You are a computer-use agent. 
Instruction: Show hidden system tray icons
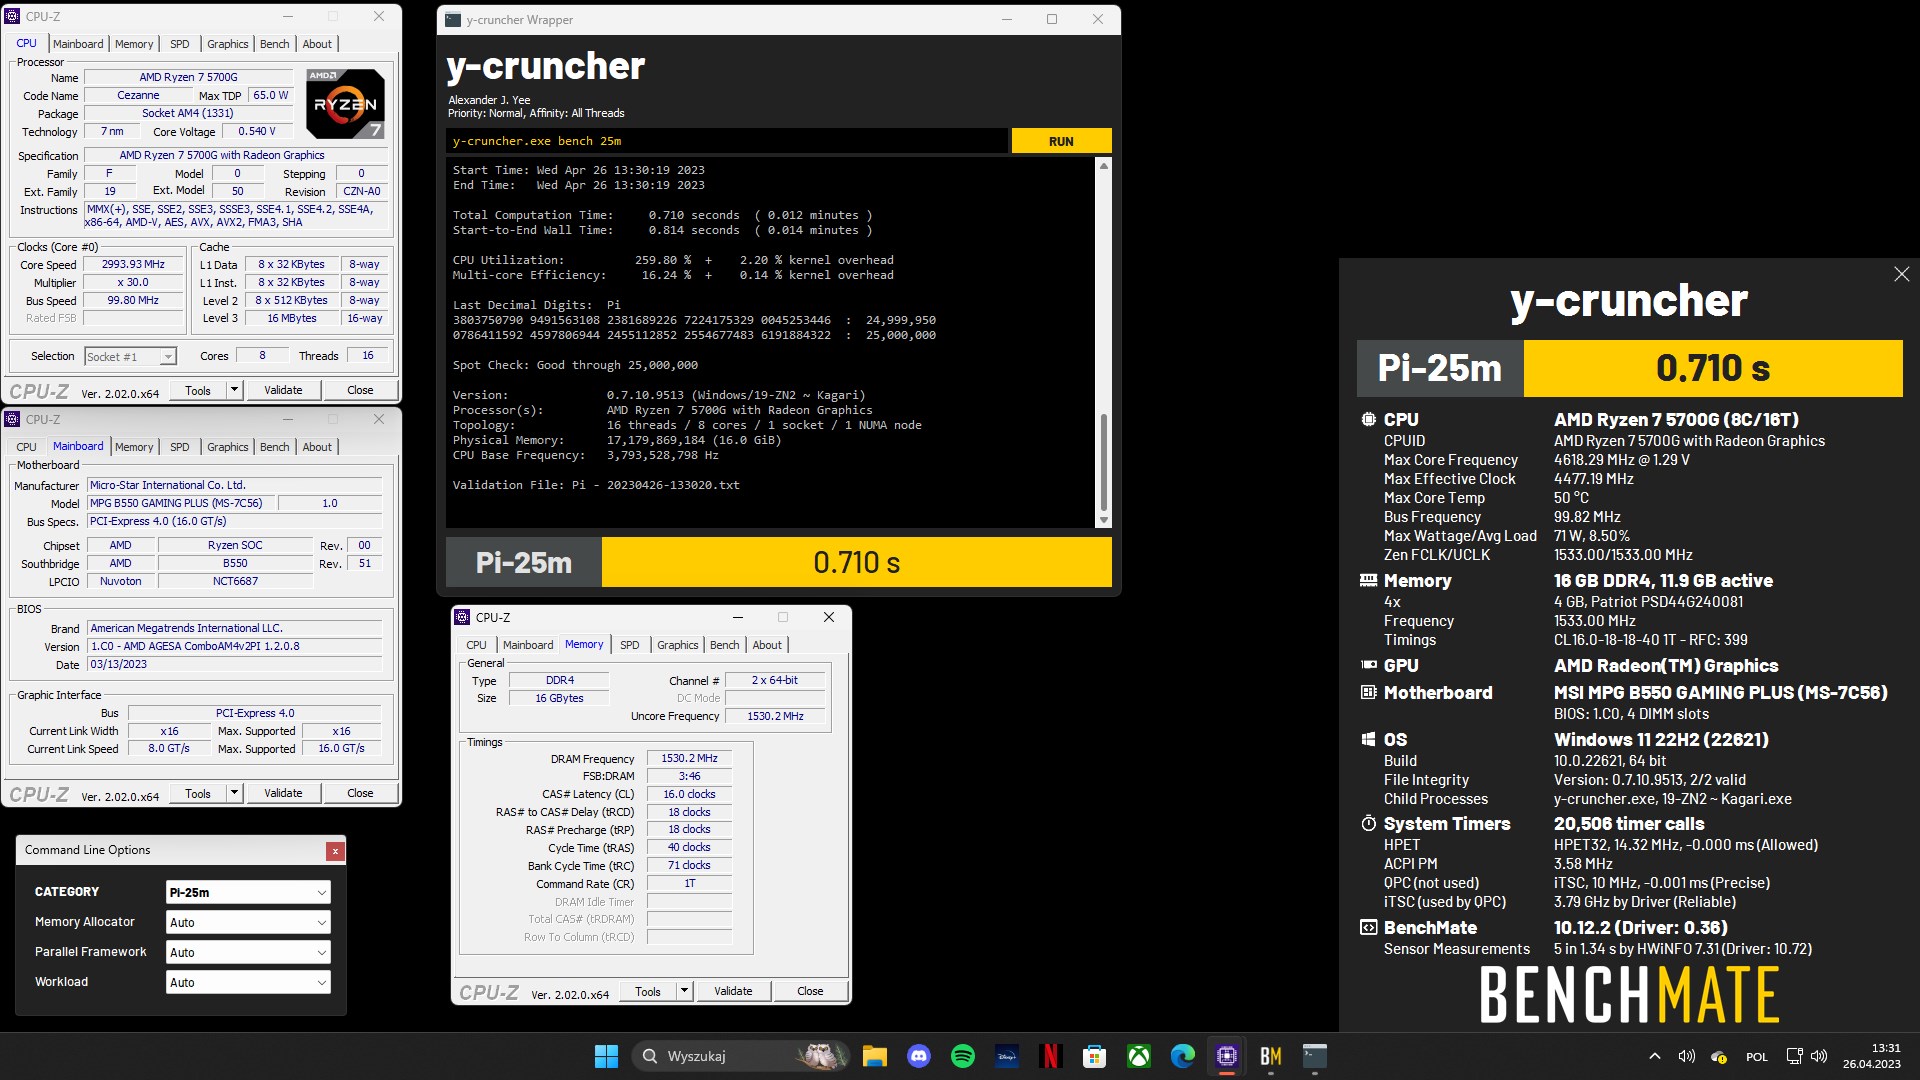(1655, 1056)
